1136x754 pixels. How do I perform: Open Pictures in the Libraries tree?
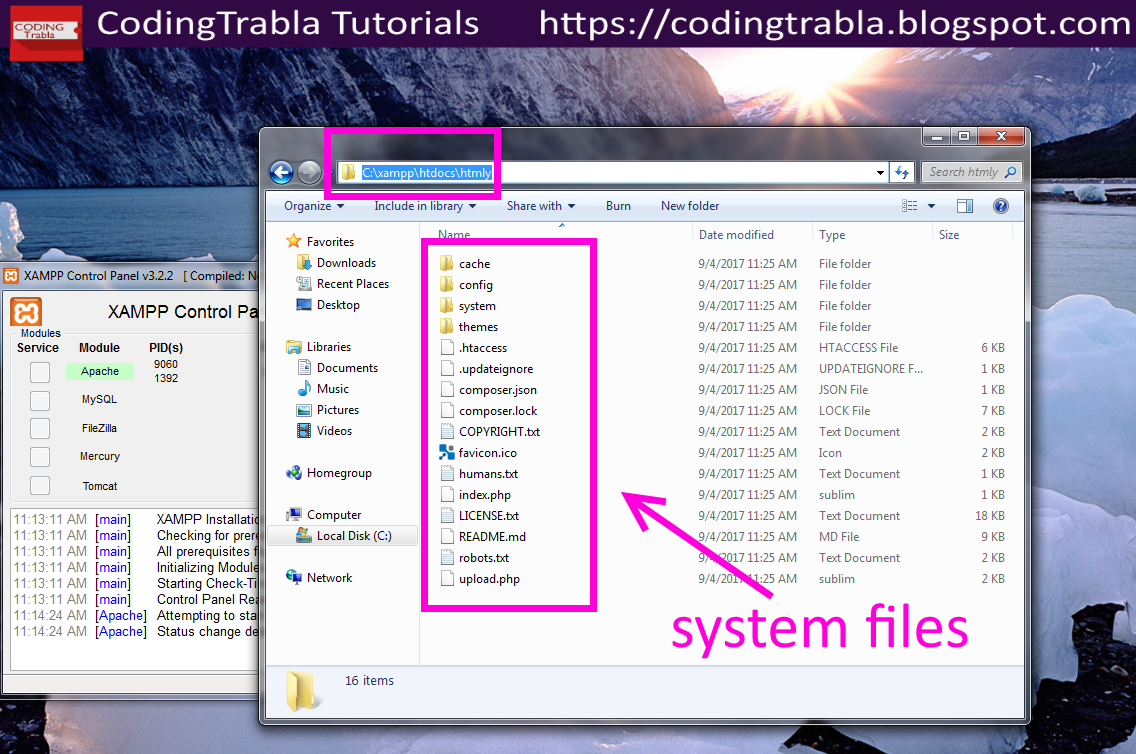[x=338, y=410]
